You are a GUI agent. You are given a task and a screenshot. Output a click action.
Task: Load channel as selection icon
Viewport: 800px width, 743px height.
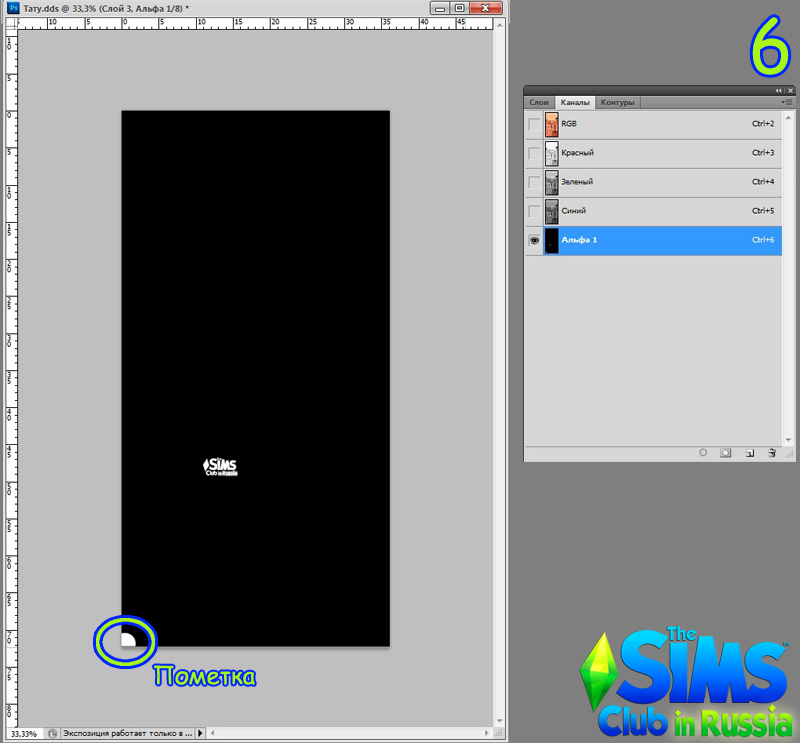[703, 453]
